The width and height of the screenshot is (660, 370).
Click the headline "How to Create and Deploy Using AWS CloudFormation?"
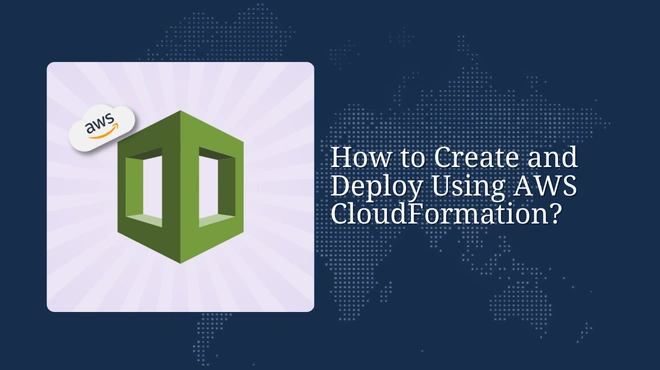coord(454,185)
